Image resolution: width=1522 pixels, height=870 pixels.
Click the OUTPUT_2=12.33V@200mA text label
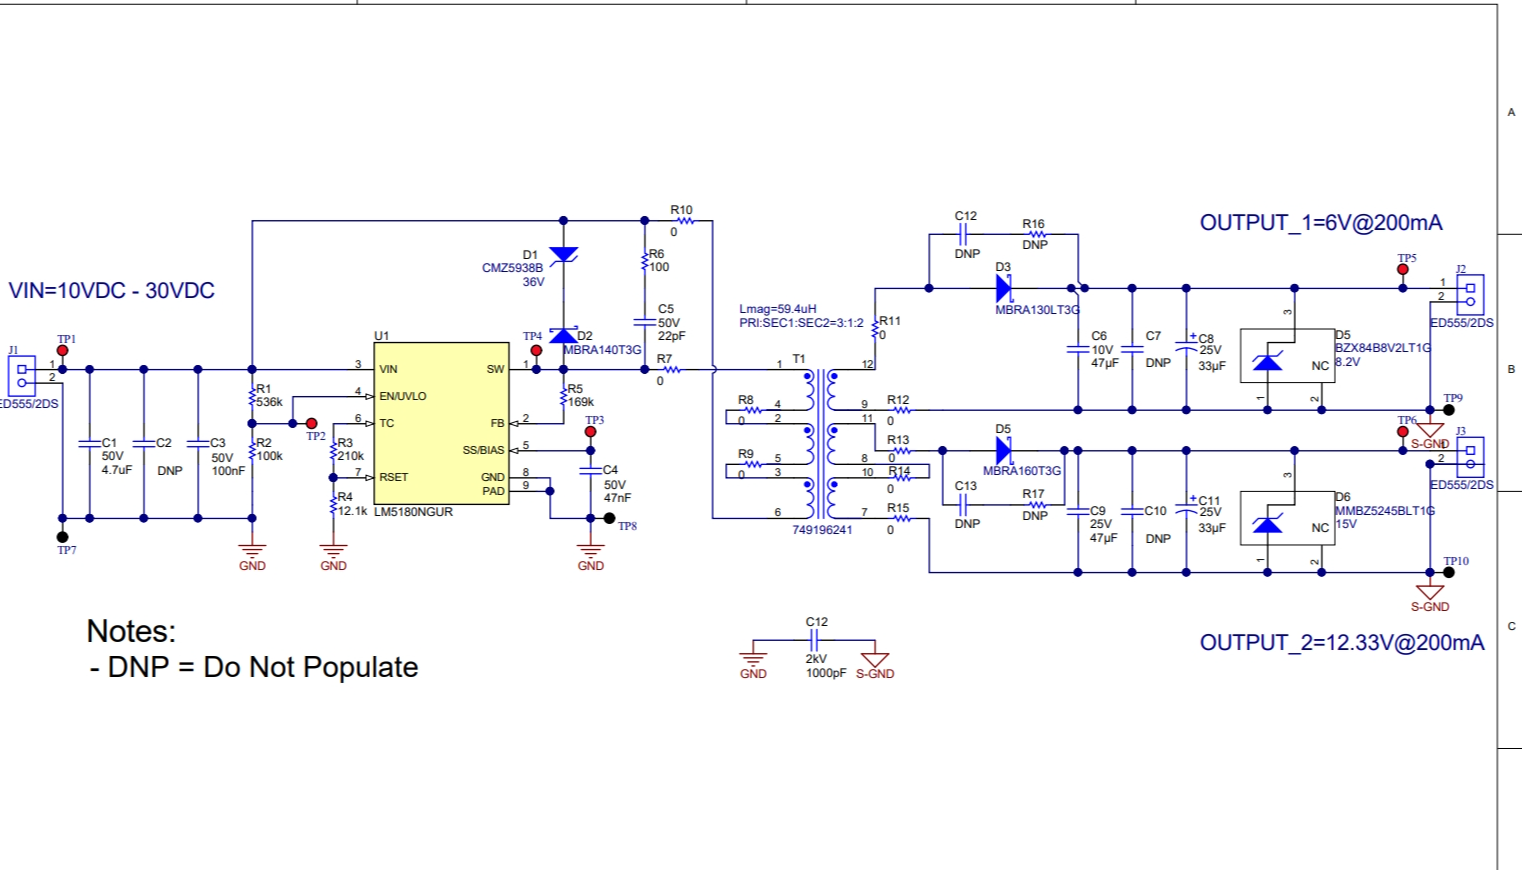coord(1341,643)
